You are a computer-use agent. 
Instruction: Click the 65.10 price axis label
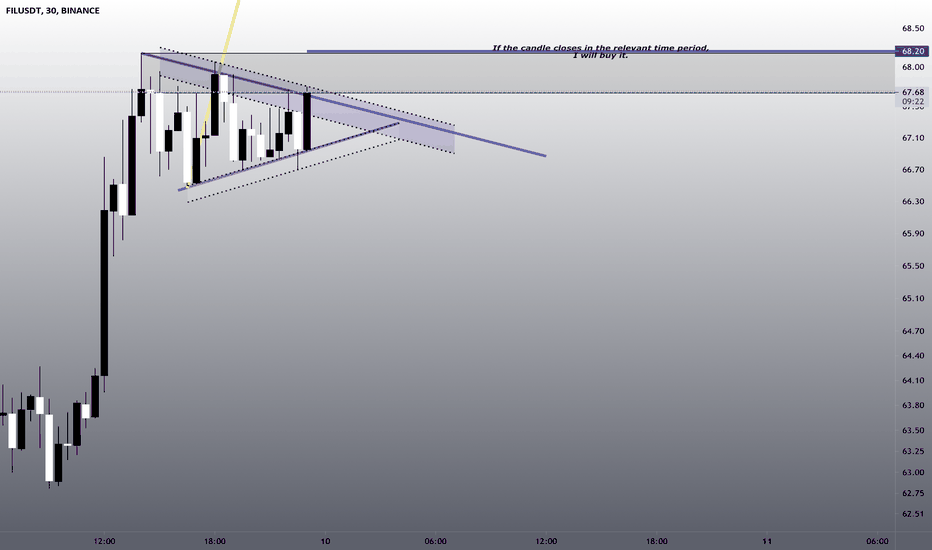click(x=912, y=298)
